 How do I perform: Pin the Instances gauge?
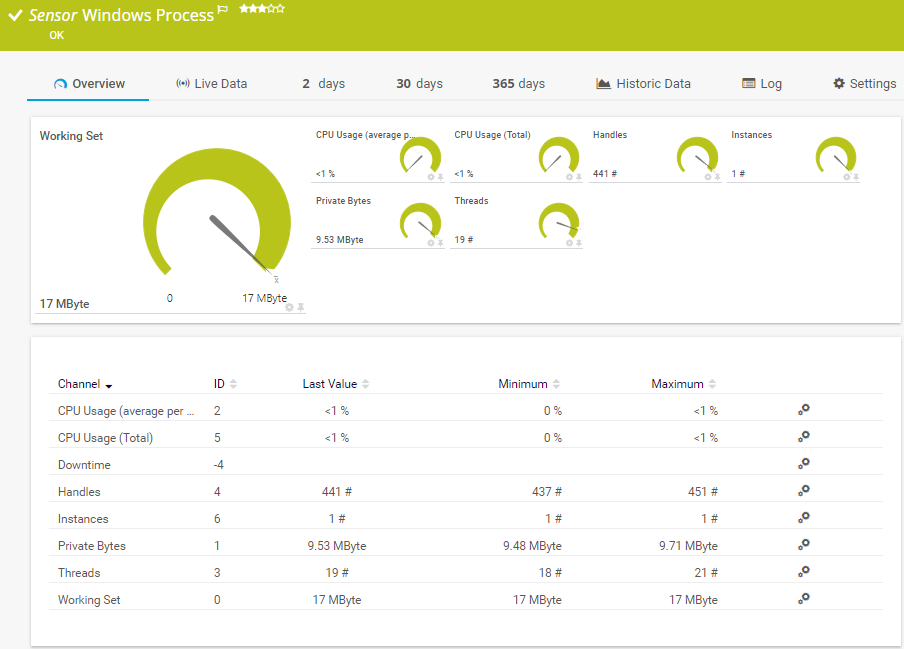pyautogui.click(x=856, y=177)
